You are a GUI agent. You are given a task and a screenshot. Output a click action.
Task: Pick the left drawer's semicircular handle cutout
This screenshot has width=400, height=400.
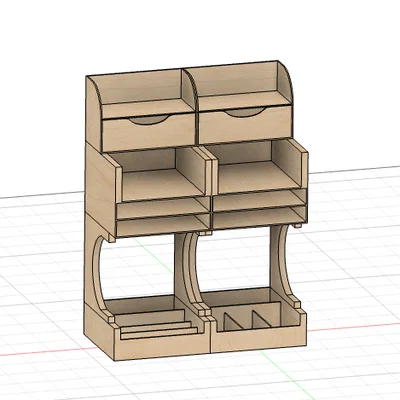pyautogui.click(x=149, y=120)
